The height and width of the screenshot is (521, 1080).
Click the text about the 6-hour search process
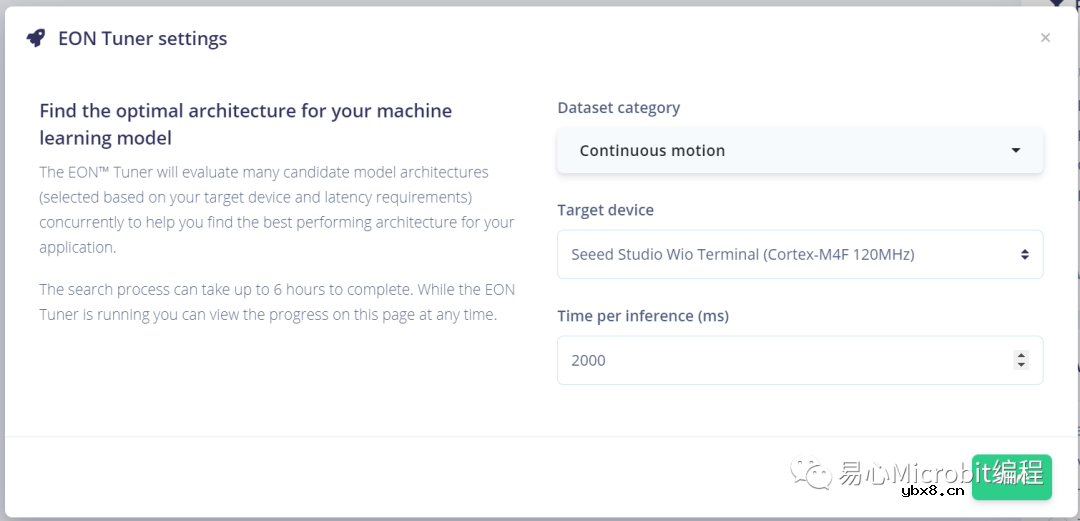(277, 302)
